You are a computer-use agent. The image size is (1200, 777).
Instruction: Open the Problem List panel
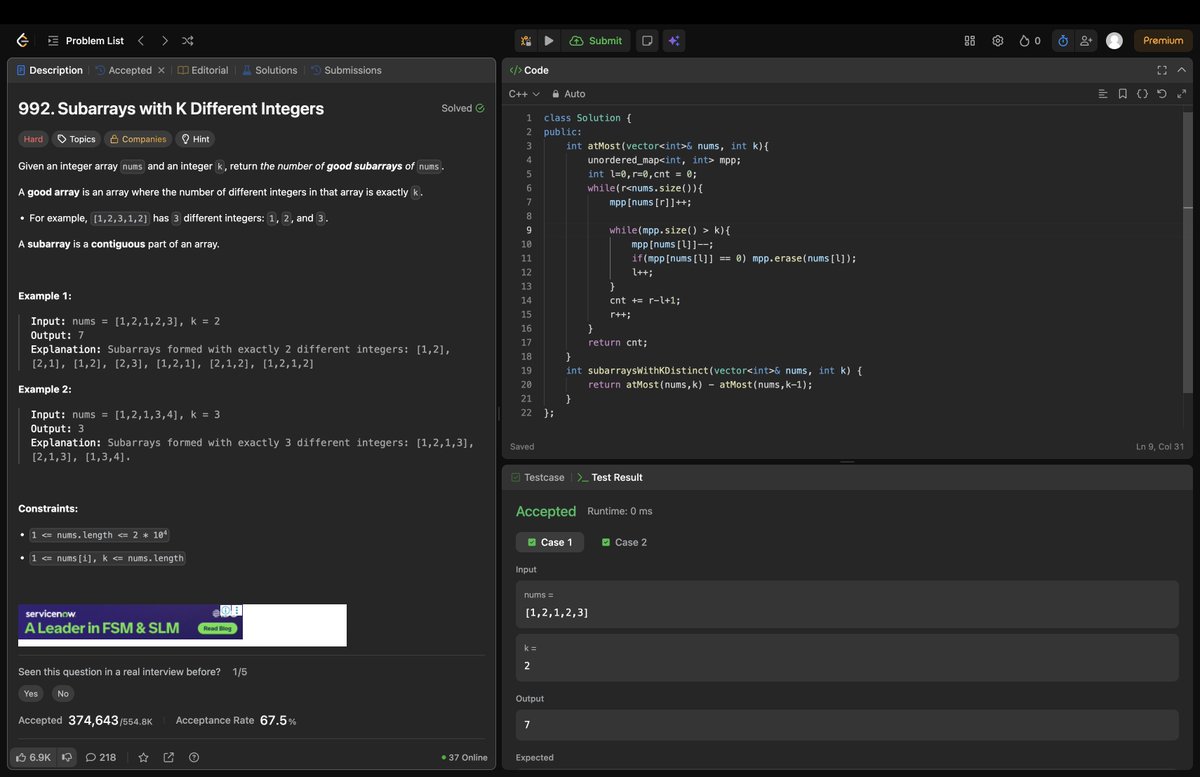point(86,41)
